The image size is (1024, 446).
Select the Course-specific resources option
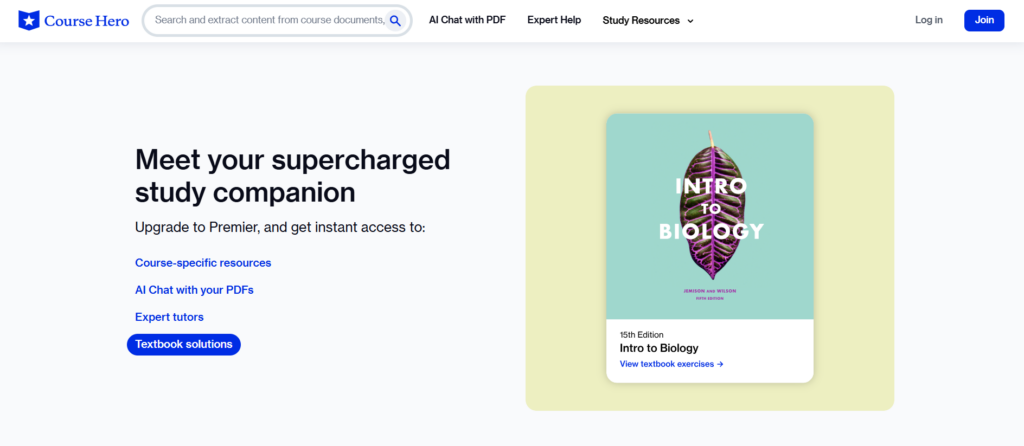[203, 263]
